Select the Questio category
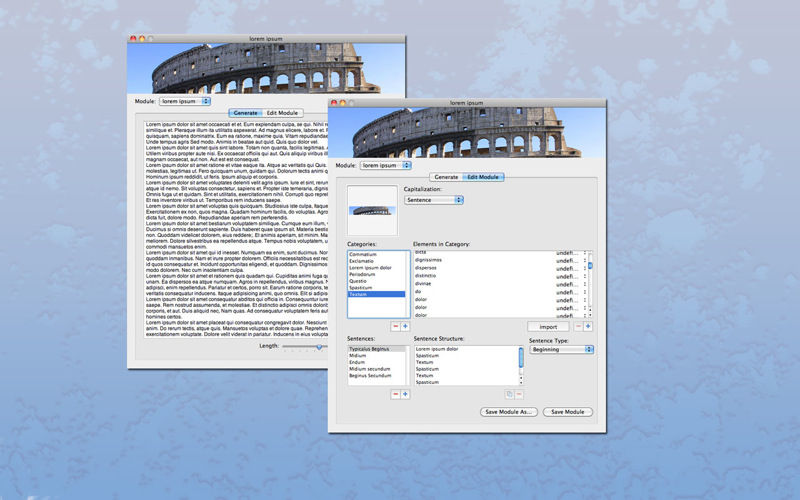This screenshot has height=500, width=800. click(x=377, y=281)
